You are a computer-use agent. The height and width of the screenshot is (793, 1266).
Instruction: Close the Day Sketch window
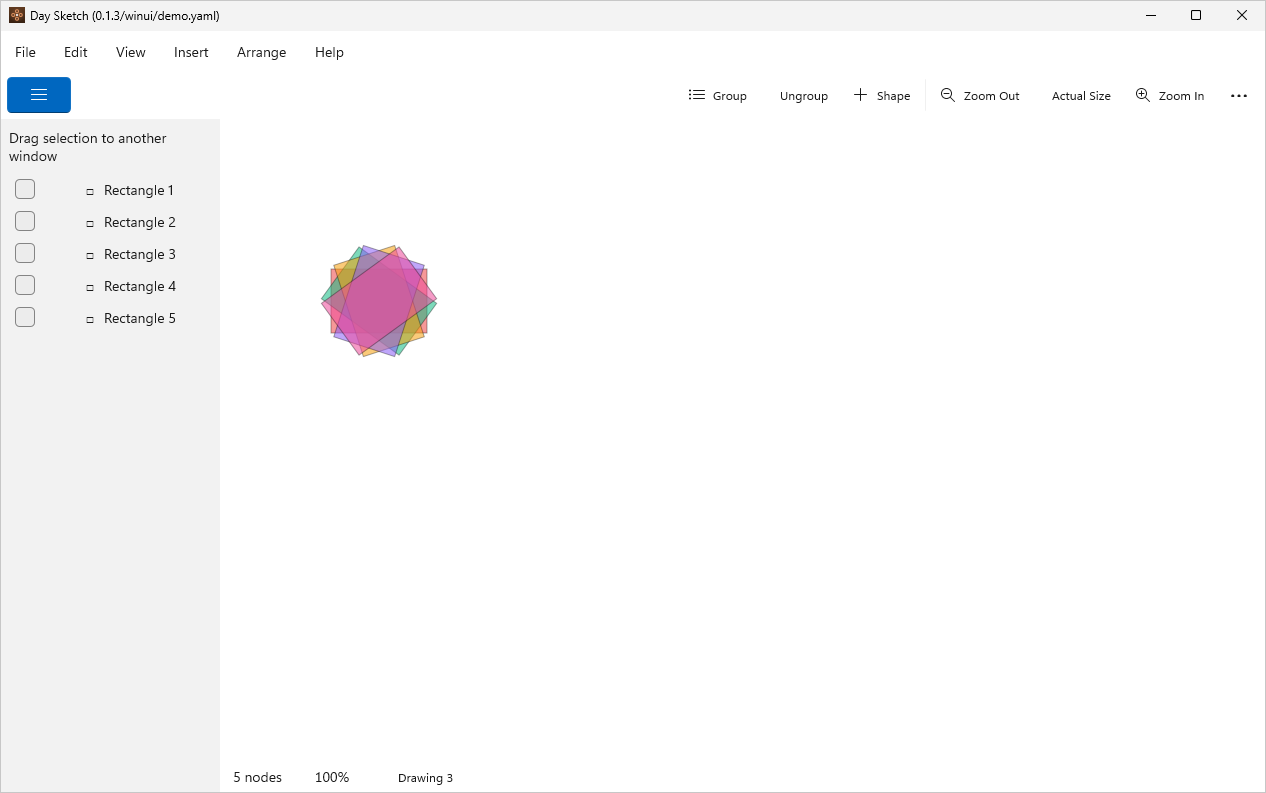click(1242, 15)
